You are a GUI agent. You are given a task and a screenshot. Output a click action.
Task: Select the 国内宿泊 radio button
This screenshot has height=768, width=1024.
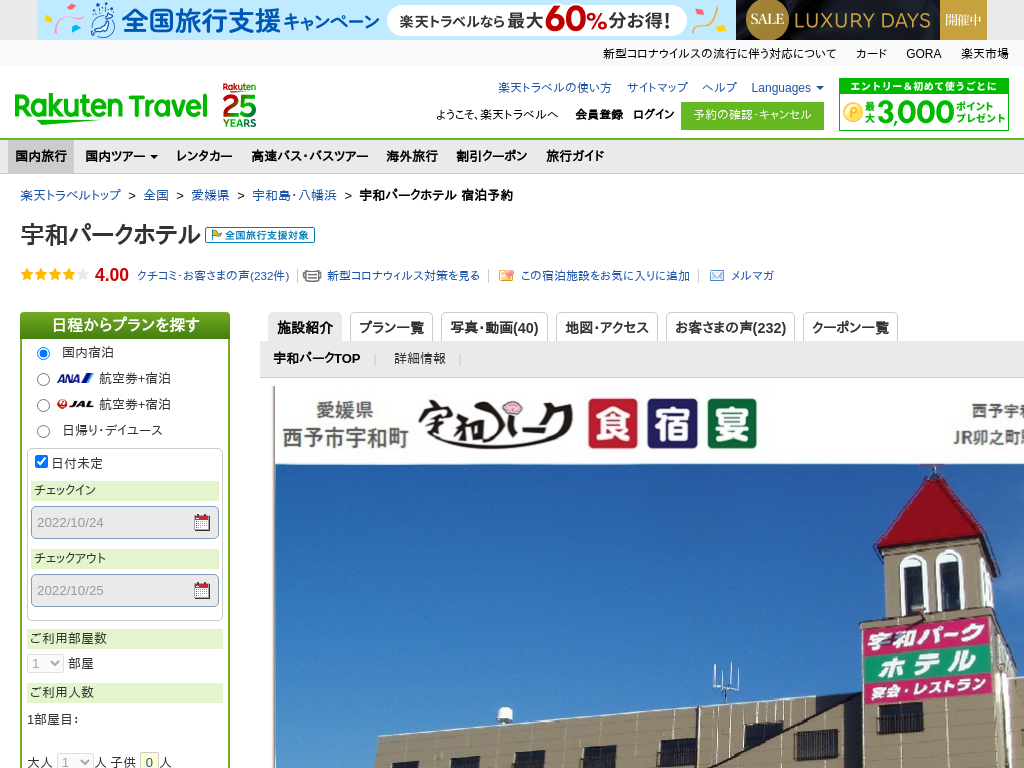click(x=43, y=353)
